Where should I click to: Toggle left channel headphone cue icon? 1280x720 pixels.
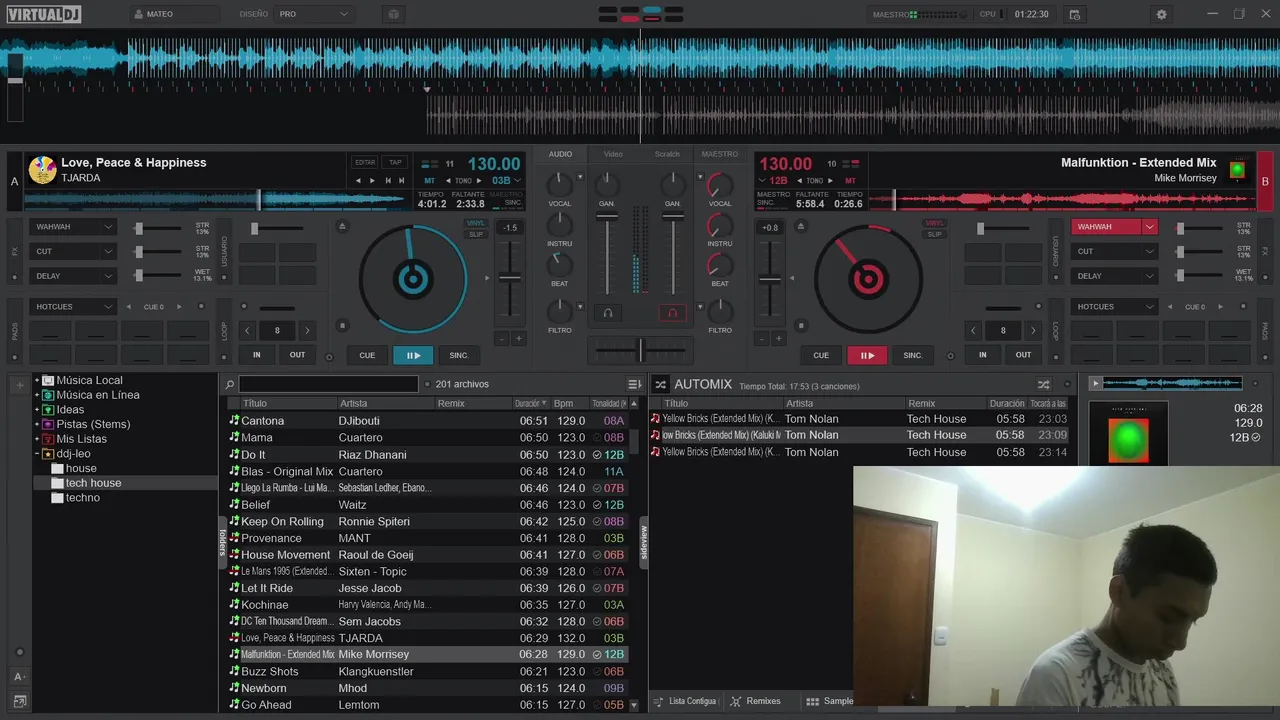[607, 313]
